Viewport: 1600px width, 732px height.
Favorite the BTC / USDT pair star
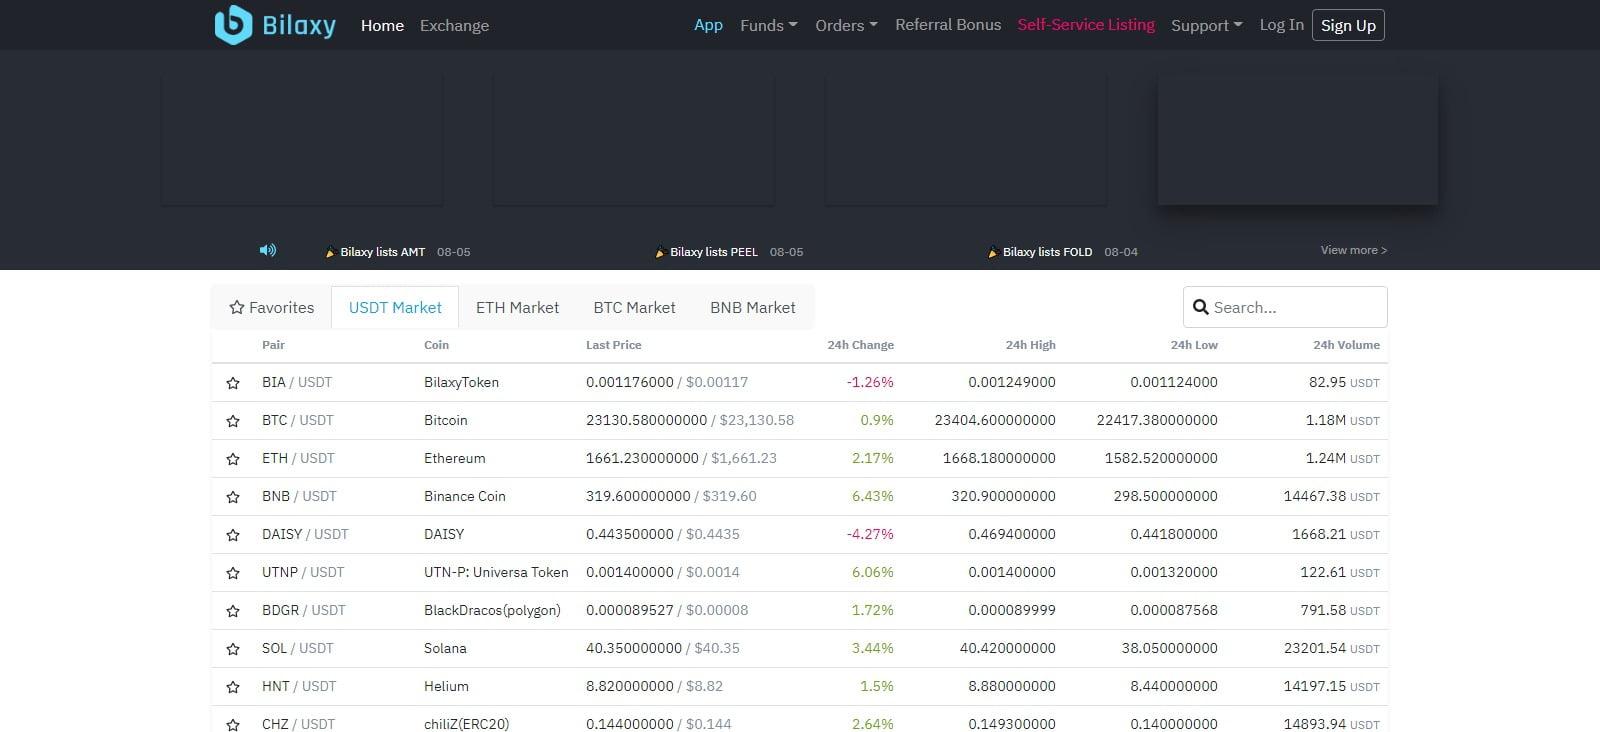233,421
